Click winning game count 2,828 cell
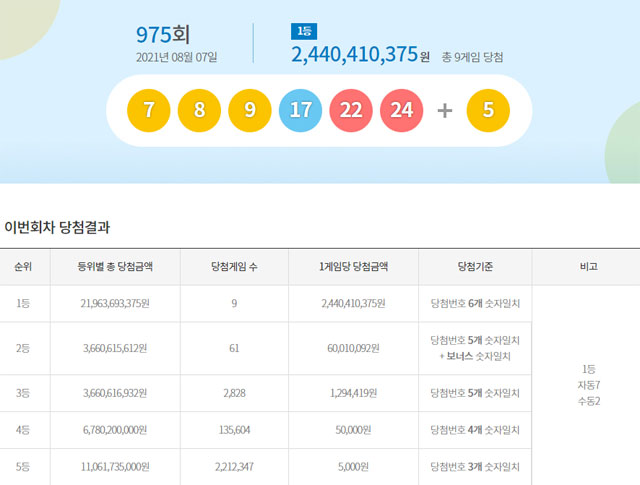 click(x=234, y=393)
